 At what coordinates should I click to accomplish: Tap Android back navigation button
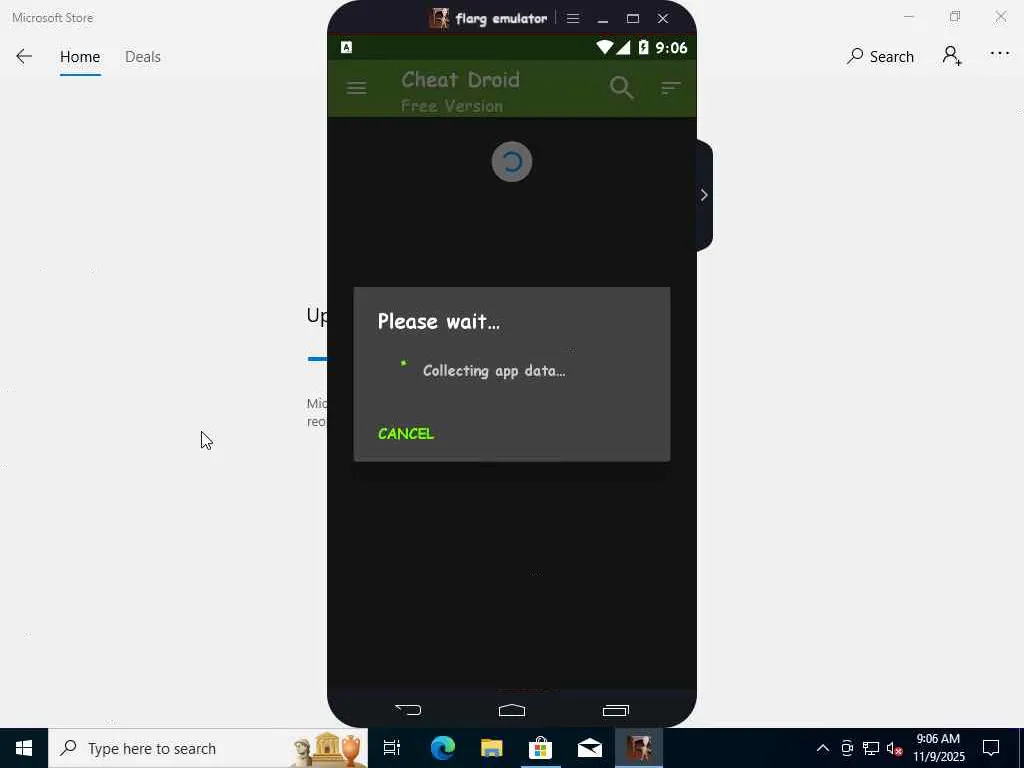coord(408,709)
